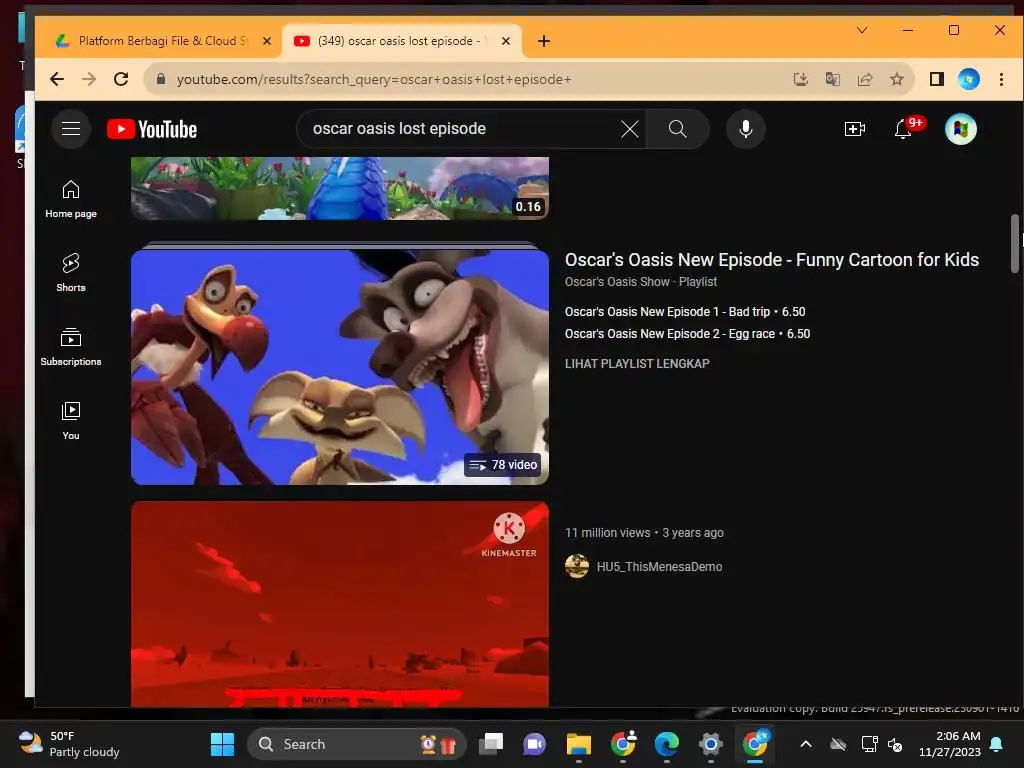
Task: Click the translate page icon
Action: point(833,79)
